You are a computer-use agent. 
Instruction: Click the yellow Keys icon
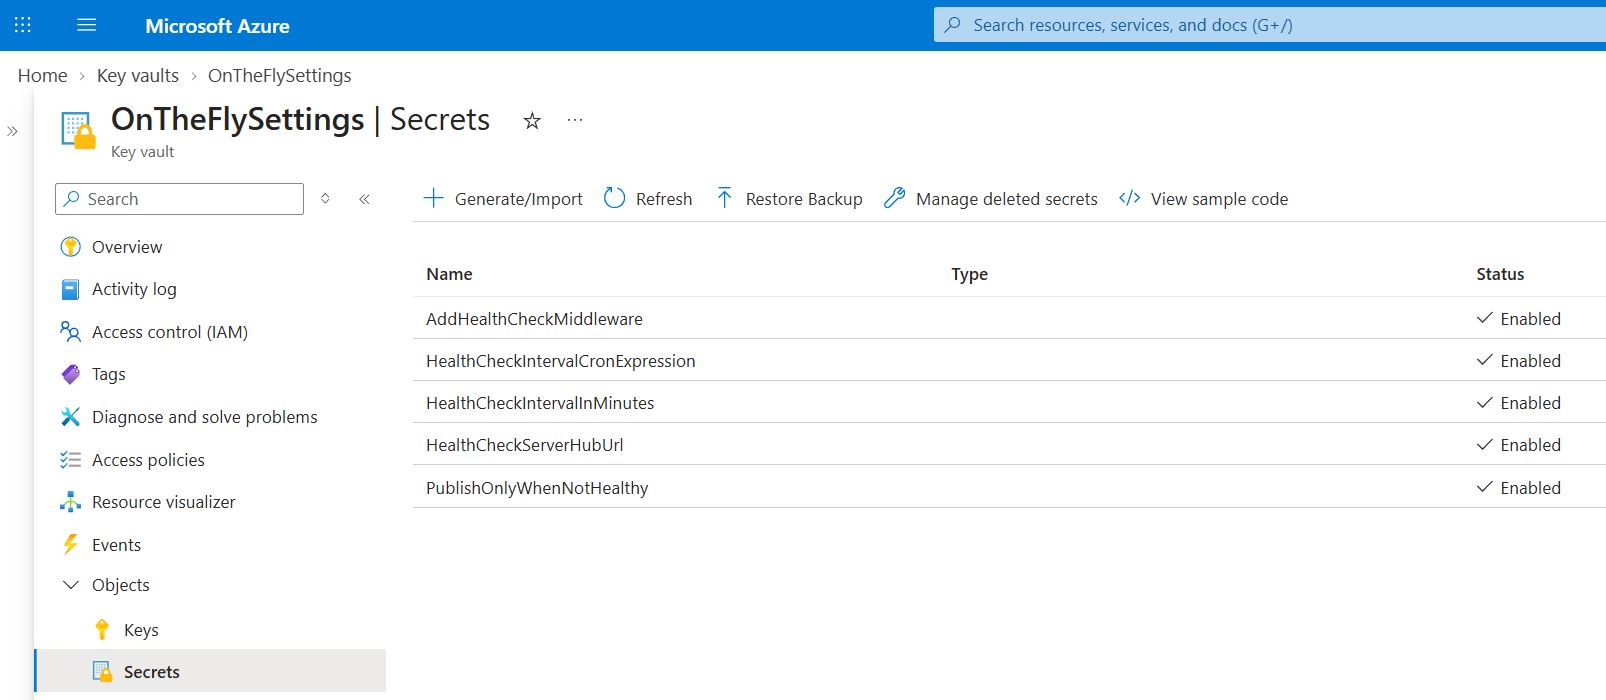tap(102, 629)
